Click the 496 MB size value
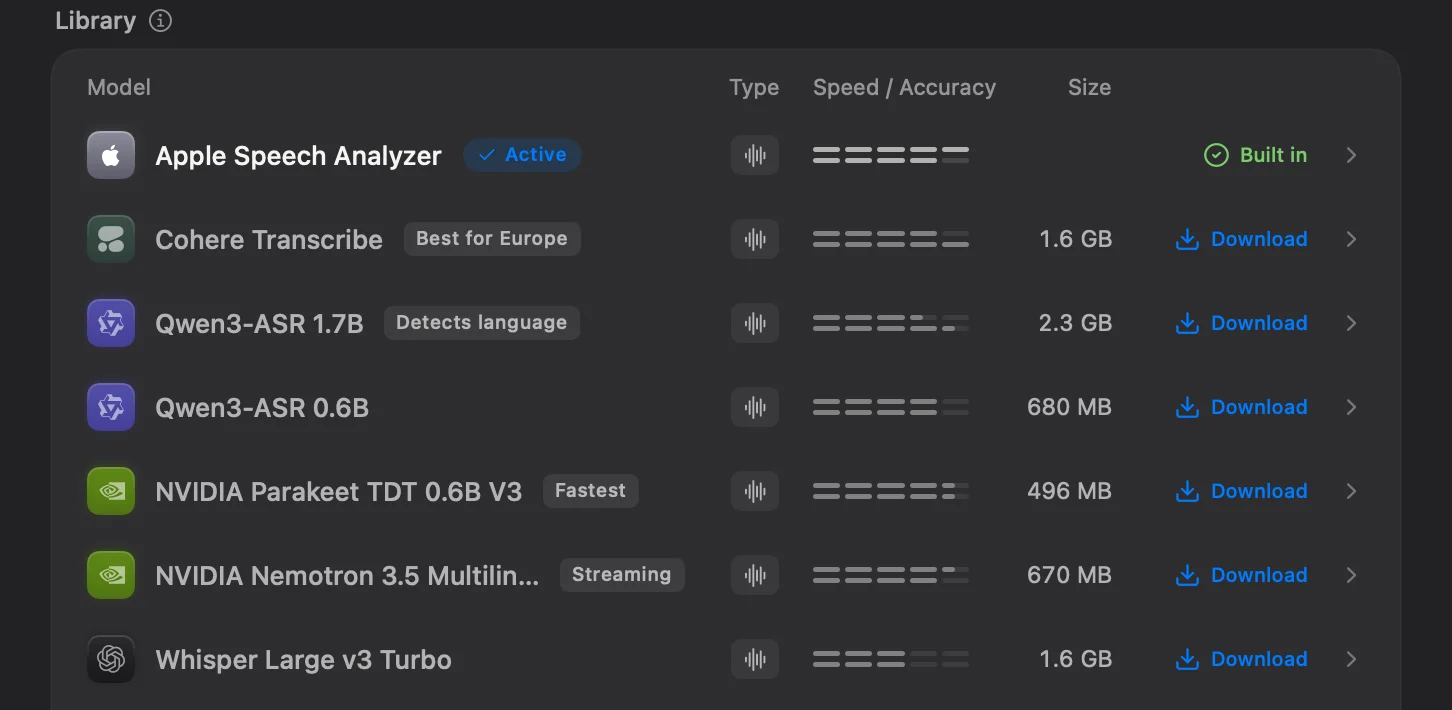Image resolution: width=1452 pixels, height=710 pixels. [x=1069, y=491]
